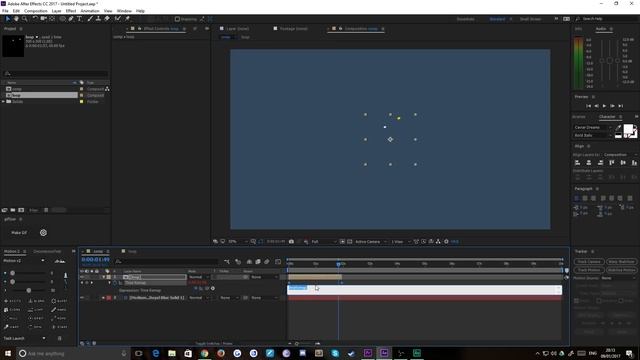Toggle visibility of Medium Royal Blue Solid layer
Viewport: 640px width, 360px height.
coord(82,298)
